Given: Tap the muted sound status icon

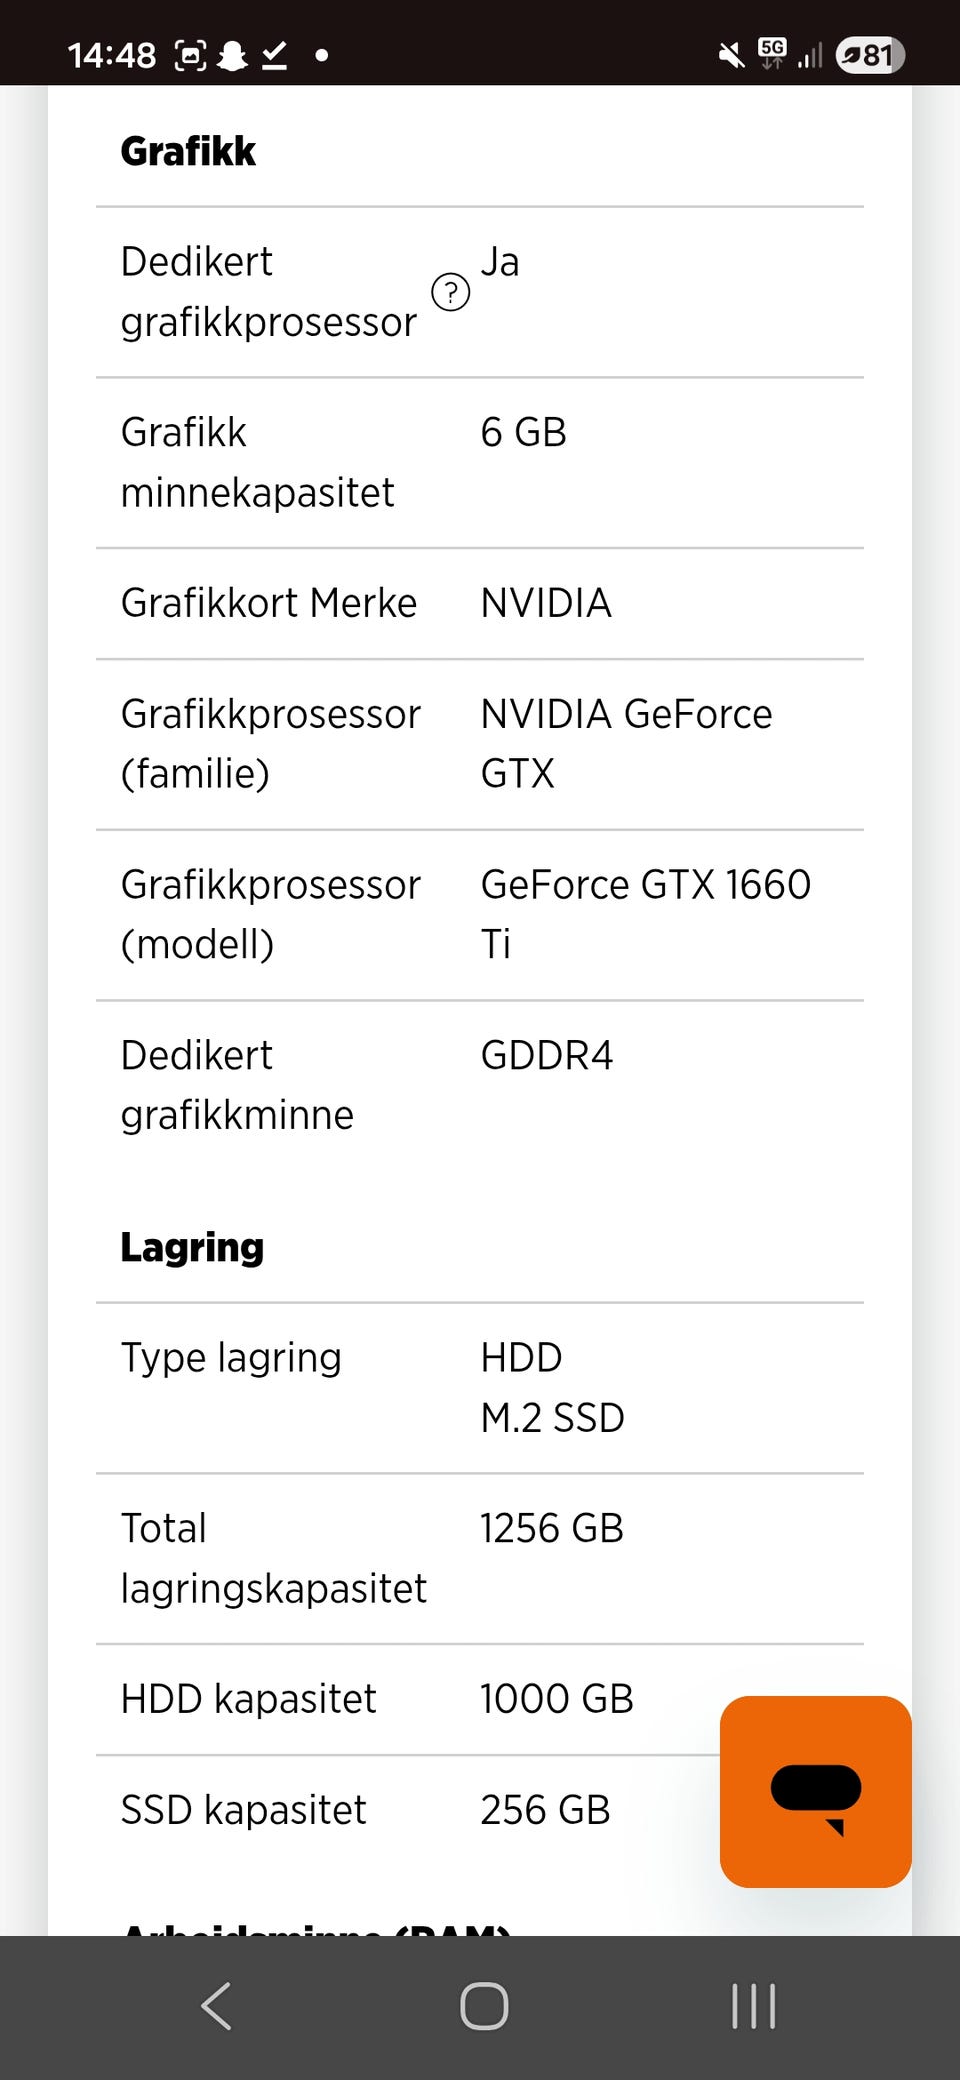Looking at the screenshot, I should (731, 55).
